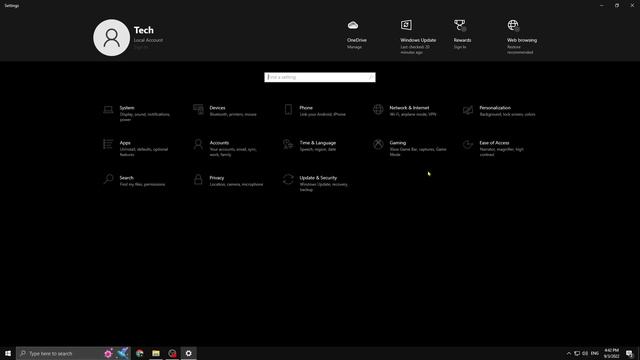The image size is (640, 360).
Task: Open File Explorer from the taskbar
Action: coord(156,353)
